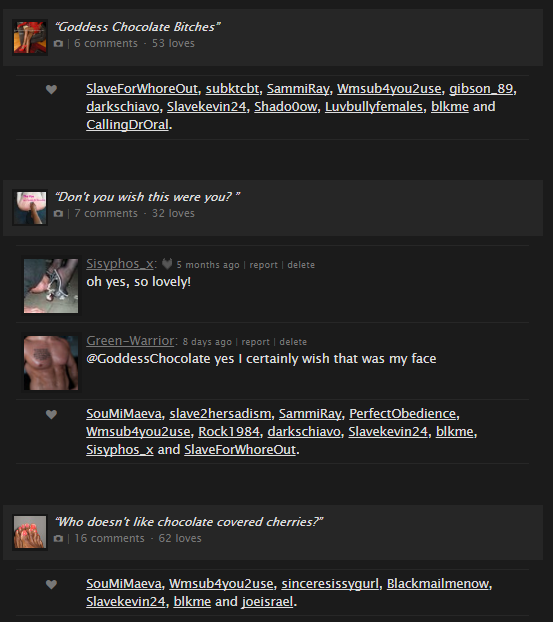Open the "Don't you wish this were you?" title
553x622 pixels.
click(x=147, y=197)
